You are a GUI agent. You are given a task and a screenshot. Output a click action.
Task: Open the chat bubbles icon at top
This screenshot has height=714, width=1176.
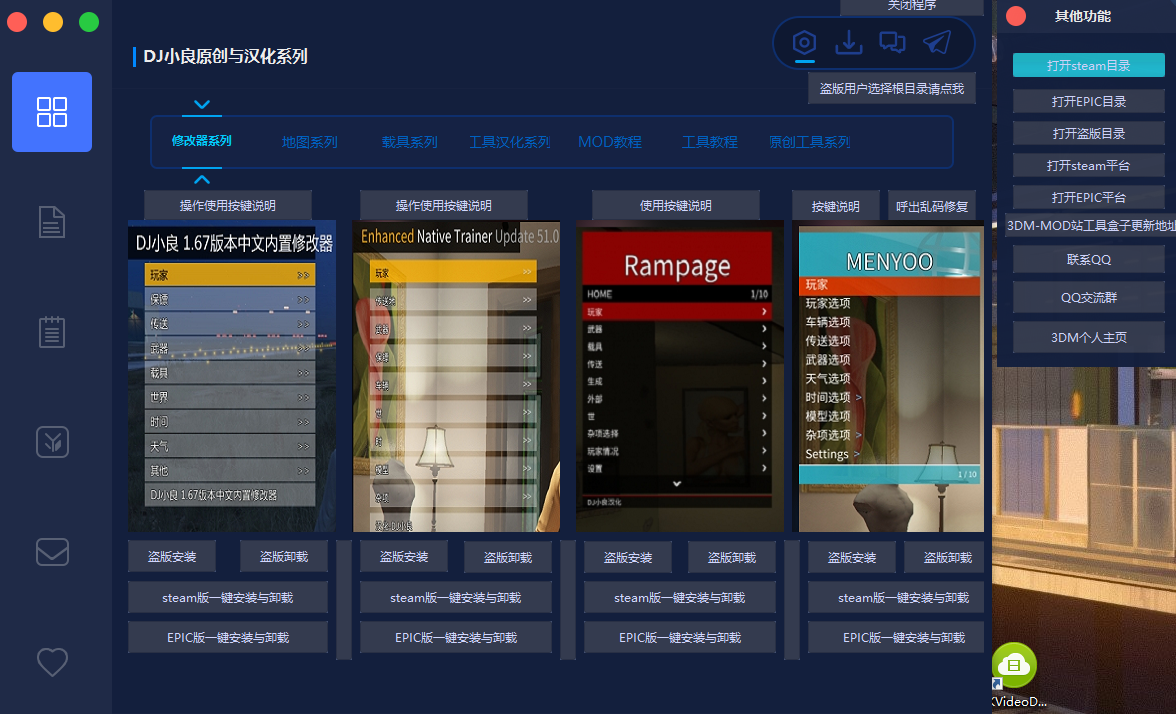click(892, 42)
